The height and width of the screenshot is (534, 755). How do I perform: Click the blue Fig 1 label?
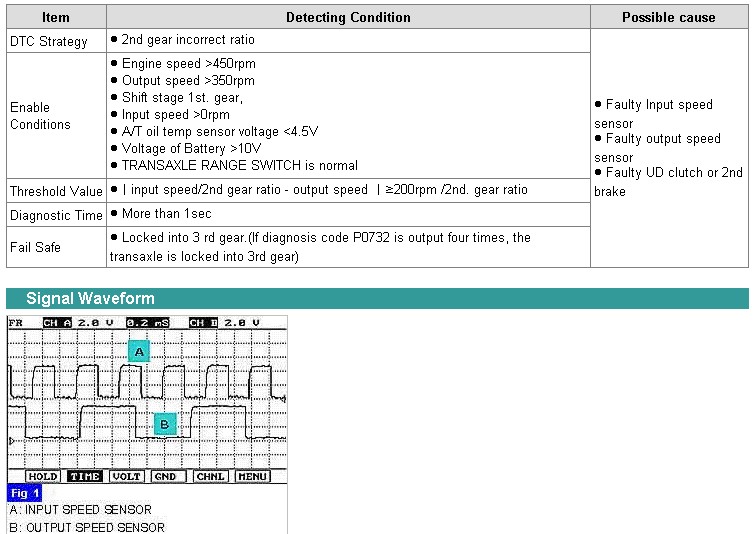(x=25, y=493)
